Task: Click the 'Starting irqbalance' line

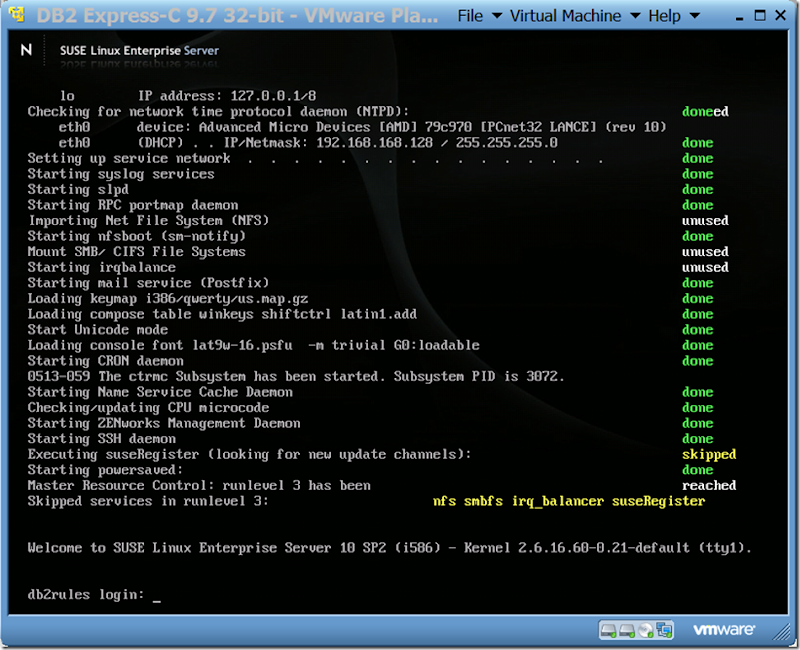Action: [102, 267]
